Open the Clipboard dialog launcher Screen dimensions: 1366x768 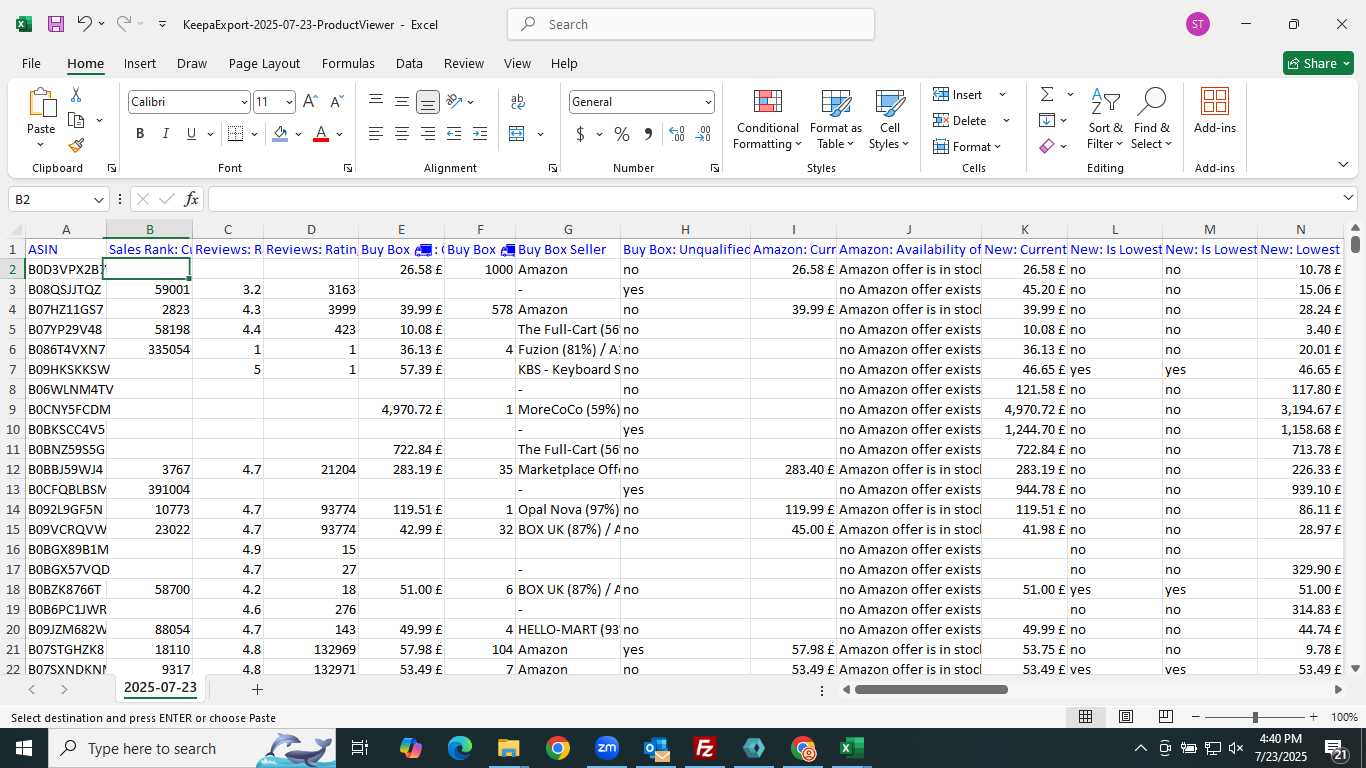coord(112,168)
